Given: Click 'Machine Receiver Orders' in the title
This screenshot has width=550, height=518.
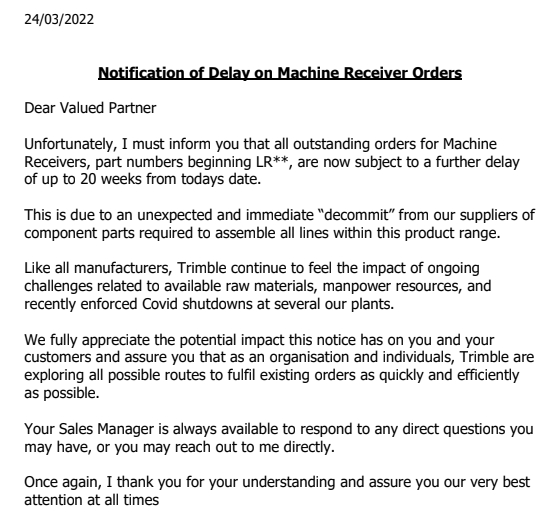Looking at the screenshot, I should click(369, 73).
